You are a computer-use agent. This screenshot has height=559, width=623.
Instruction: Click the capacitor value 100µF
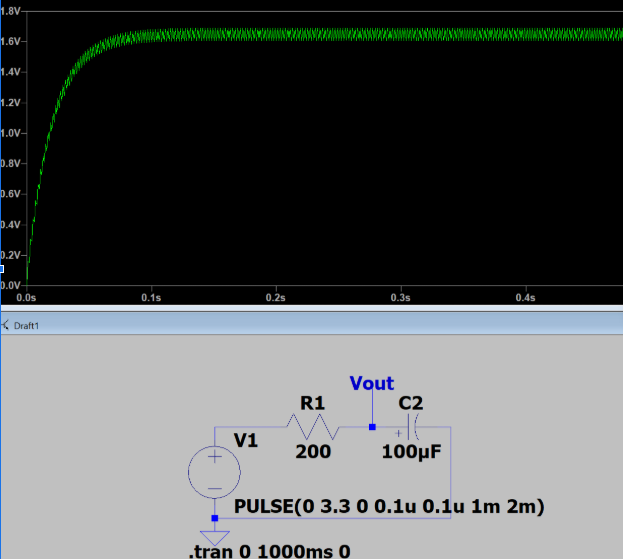pos(411,452)
